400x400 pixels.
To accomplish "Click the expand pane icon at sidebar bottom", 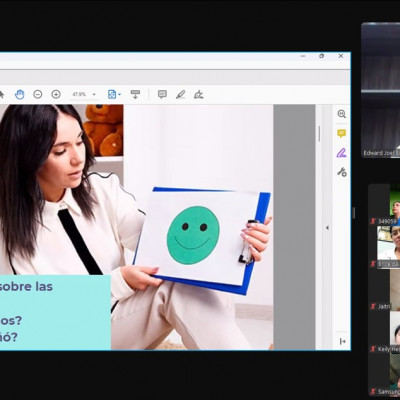I will (342, 341).
